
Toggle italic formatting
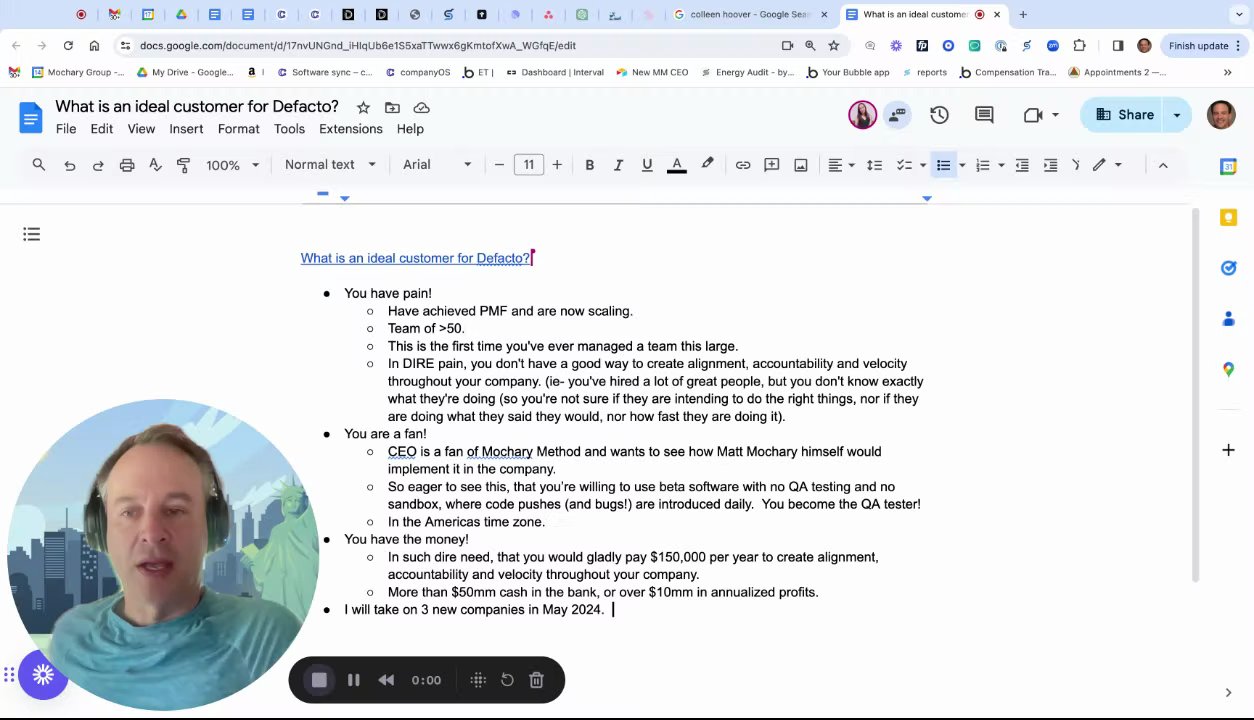tap(618, 165)
